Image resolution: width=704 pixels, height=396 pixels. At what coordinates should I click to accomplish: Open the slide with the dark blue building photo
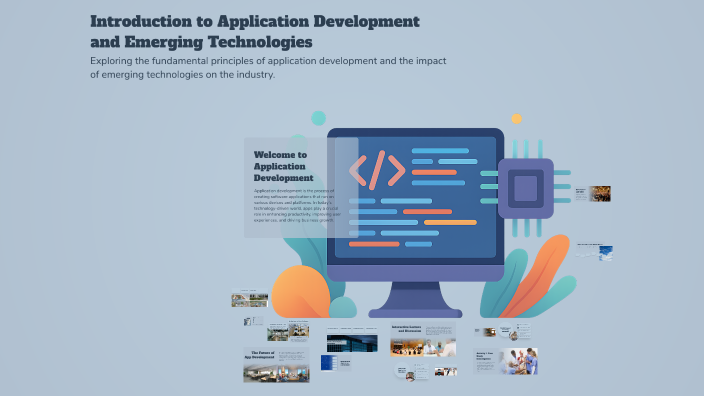coord(352,339)
